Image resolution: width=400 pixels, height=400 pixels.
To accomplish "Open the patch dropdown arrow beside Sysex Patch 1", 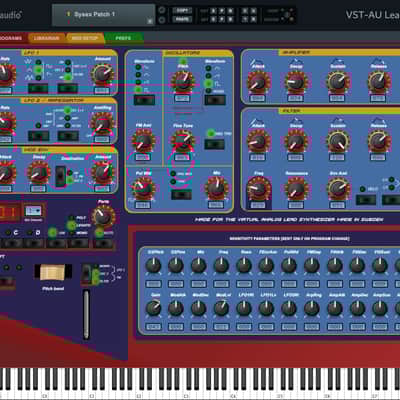I will coord(150,21).
